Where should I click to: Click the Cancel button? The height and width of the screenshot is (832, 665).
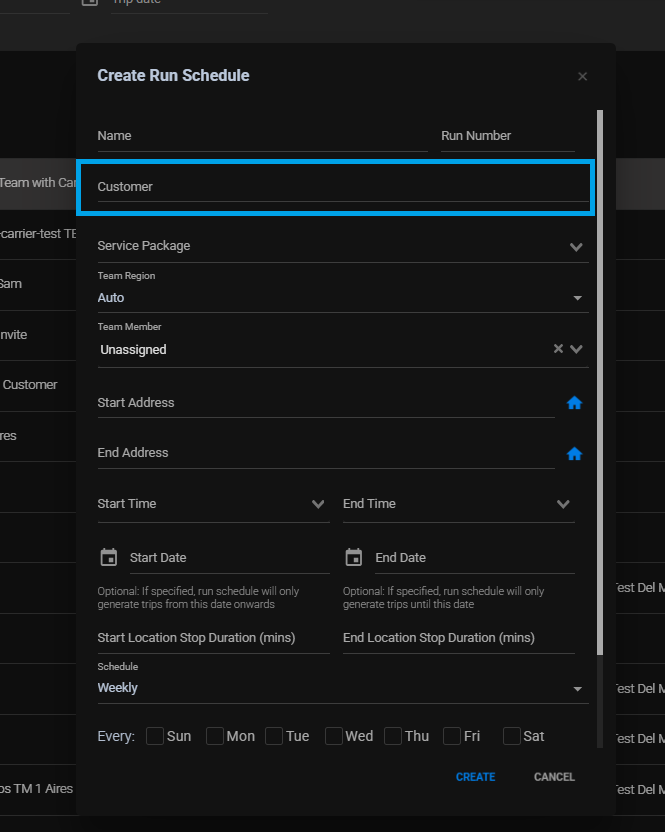click(x=554, y=777)
